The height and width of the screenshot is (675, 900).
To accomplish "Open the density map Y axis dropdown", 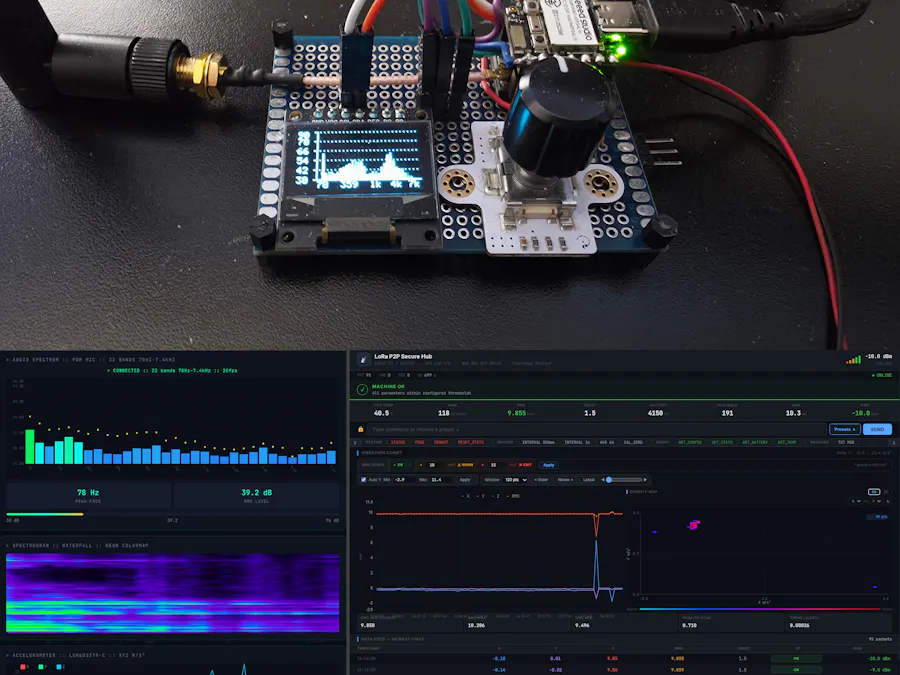I will [876, 501].
